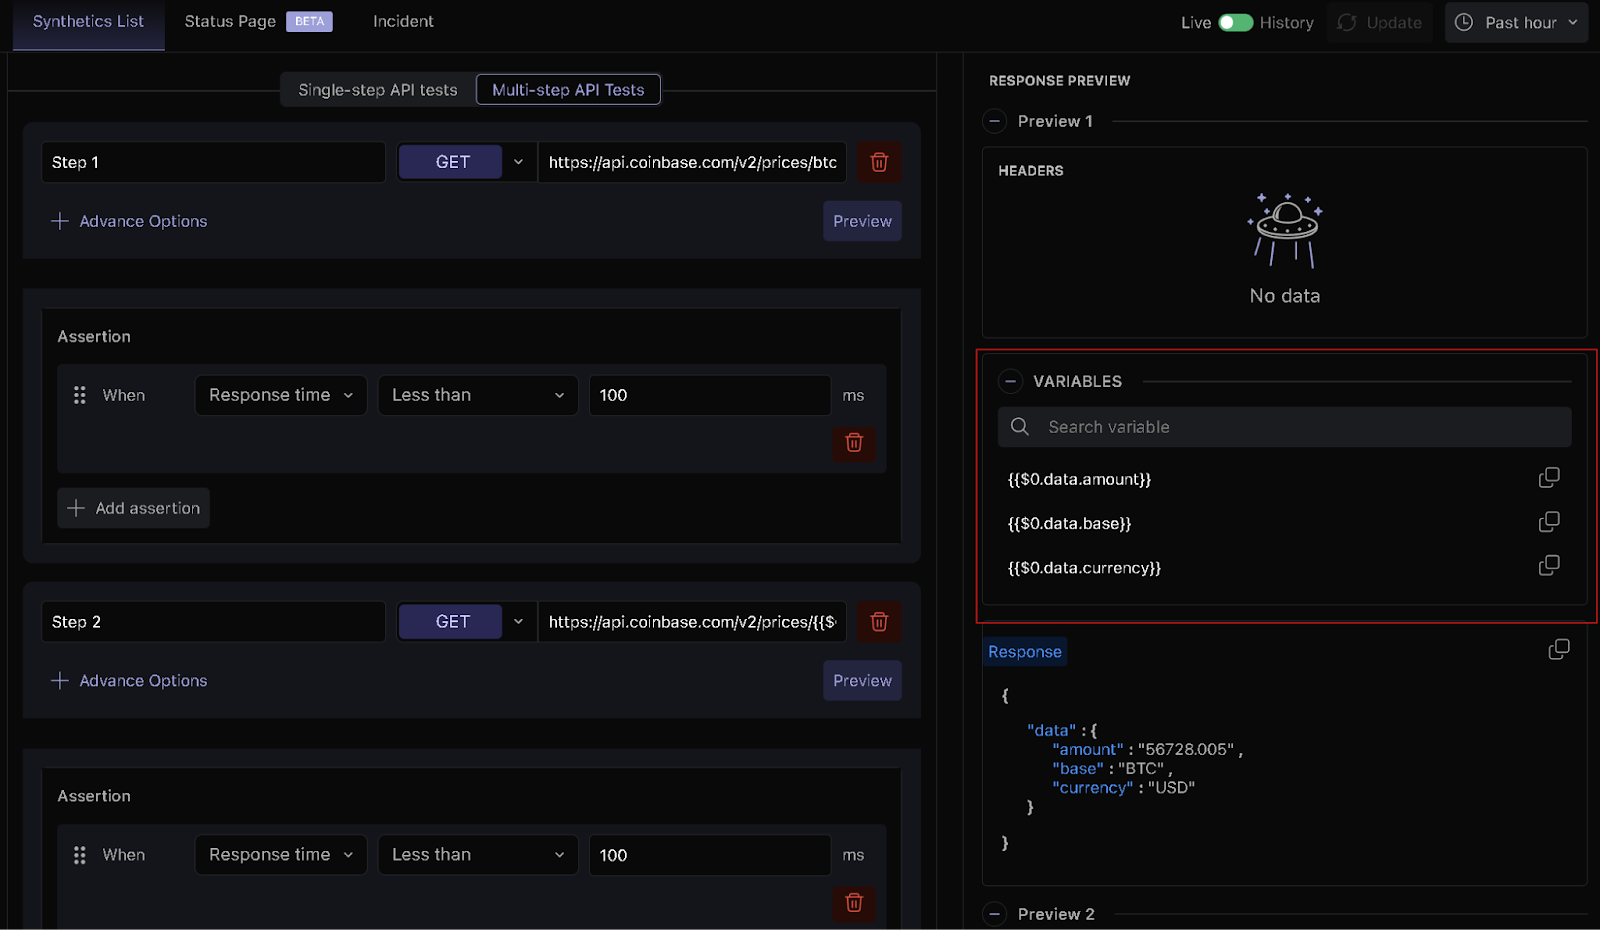The width and height of the screenshot is (1600, 930).
Task: Switch to the Single-step API tests tab
Action: click(376, 89)
